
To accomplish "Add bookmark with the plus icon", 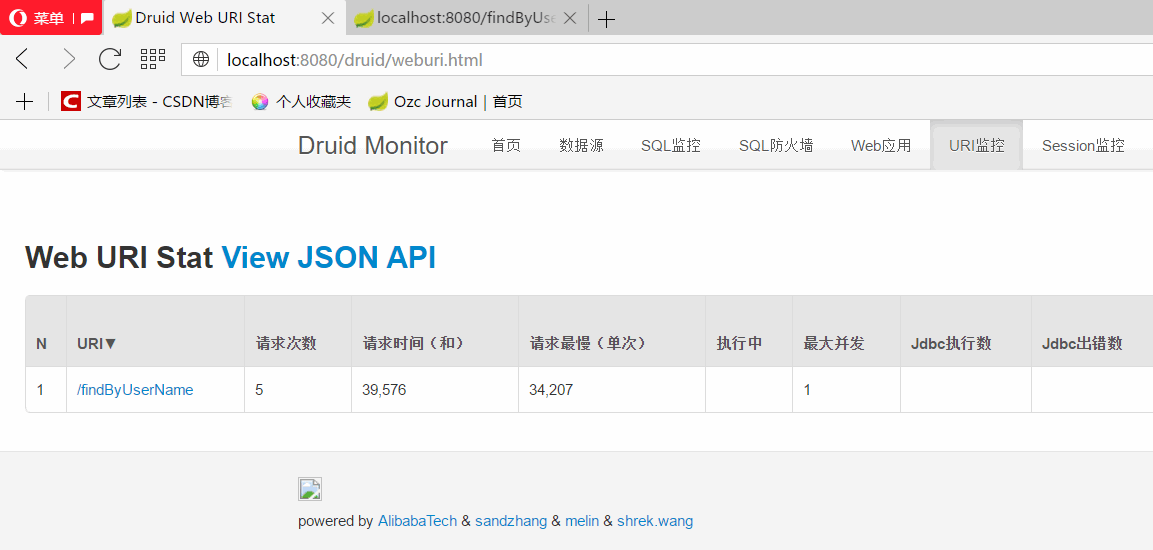I will pyautogui.click(x=24, y=101).
